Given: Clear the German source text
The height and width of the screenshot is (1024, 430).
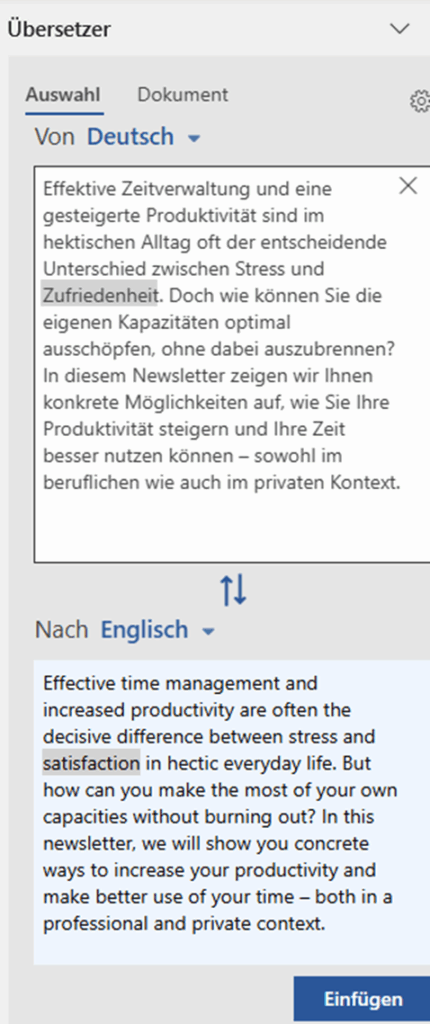Looking at the screenshot, I should point(408,186).
